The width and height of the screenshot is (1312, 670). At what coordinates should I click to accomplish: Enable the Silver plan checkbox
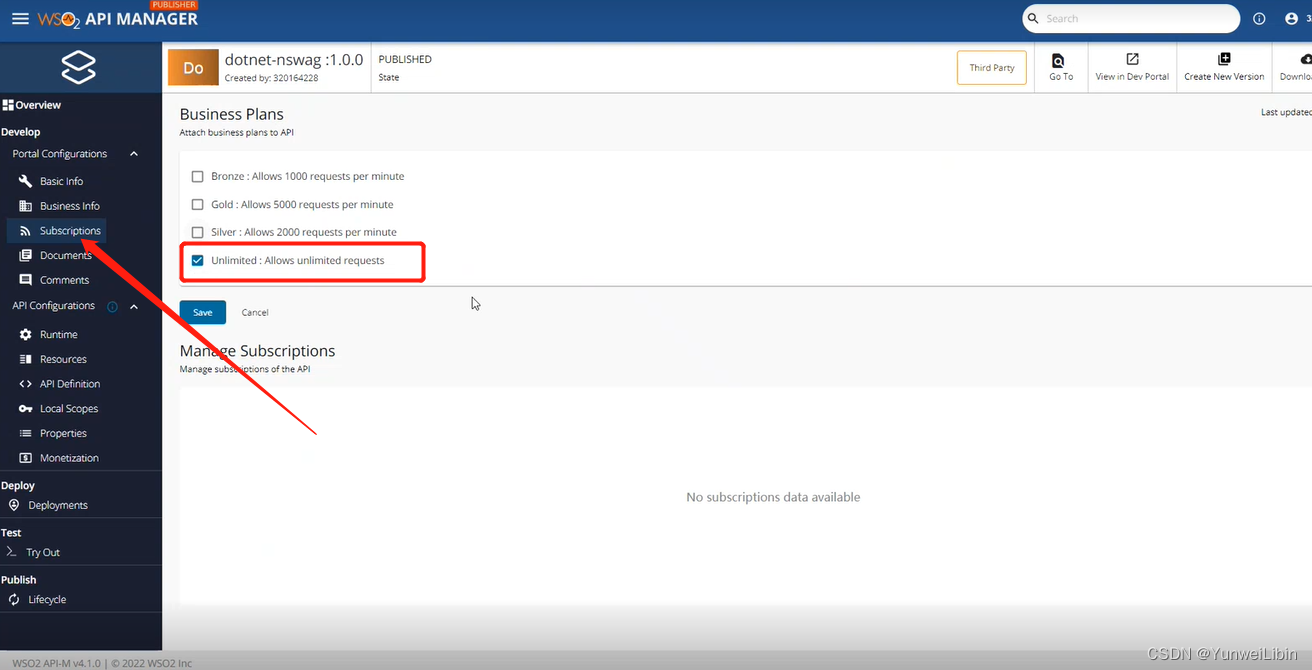click(x=198, y=232)
